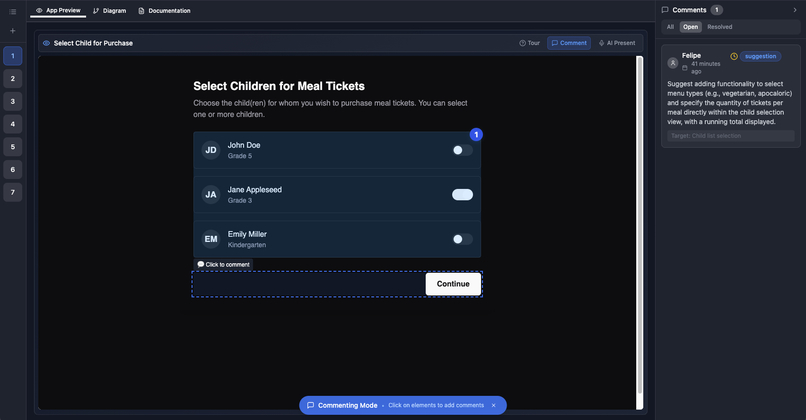Click the pending clock icon on comment

pyautogui.click(x=734, y=57)
